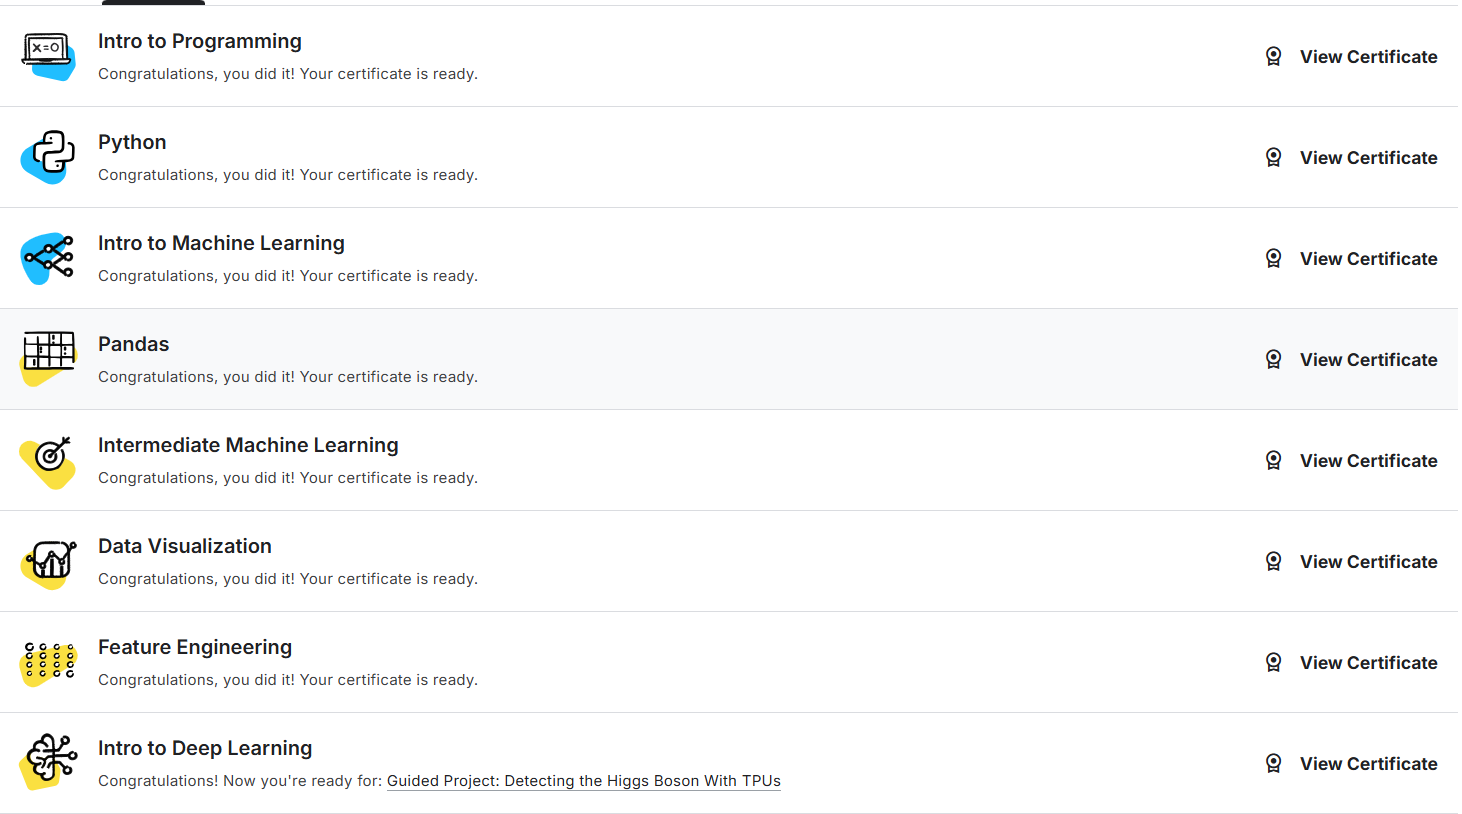1462x814 pixels.
Task: Click the Pandas table grid icon
Action: 48,359
